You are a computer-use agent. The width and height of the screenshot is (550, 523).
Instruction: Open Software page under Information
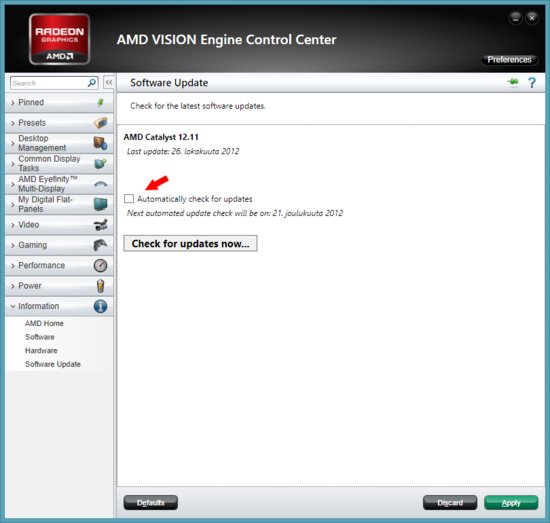tap(40, 337)
